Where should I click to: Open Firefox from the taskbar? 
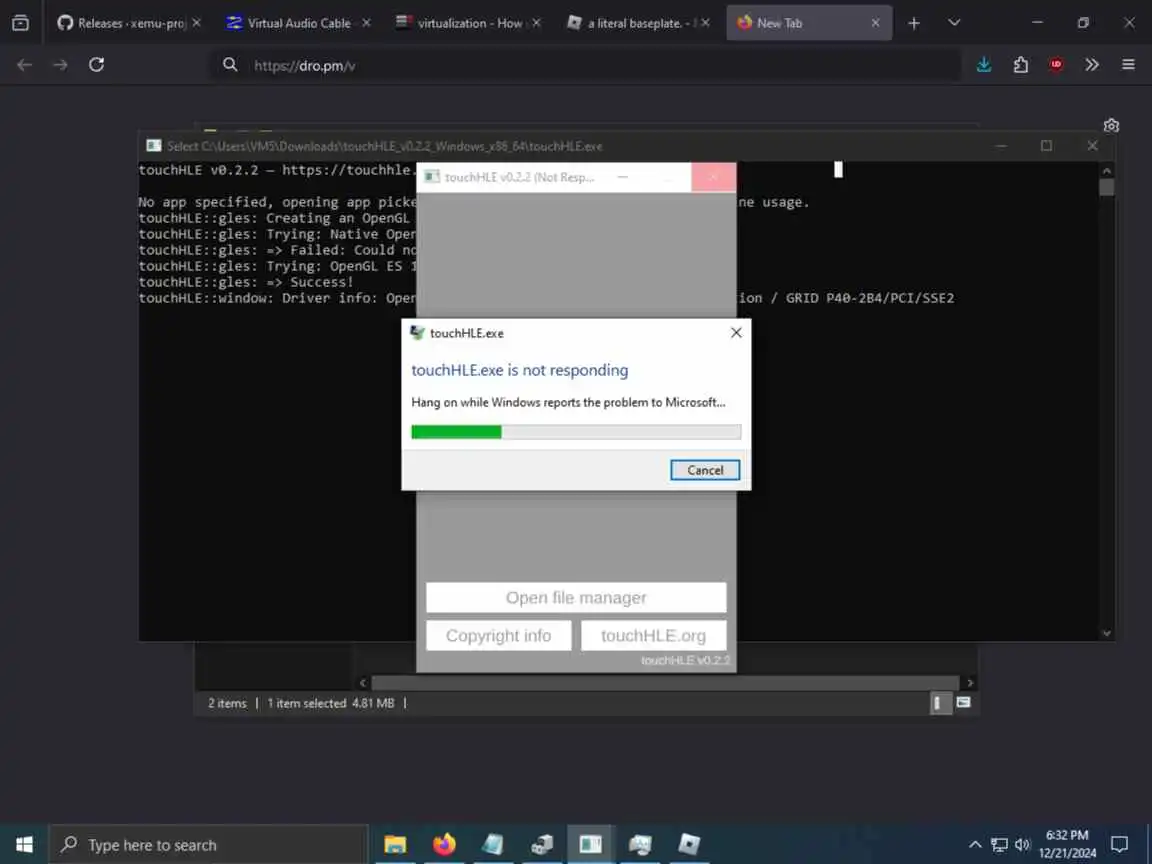(444, 844)
